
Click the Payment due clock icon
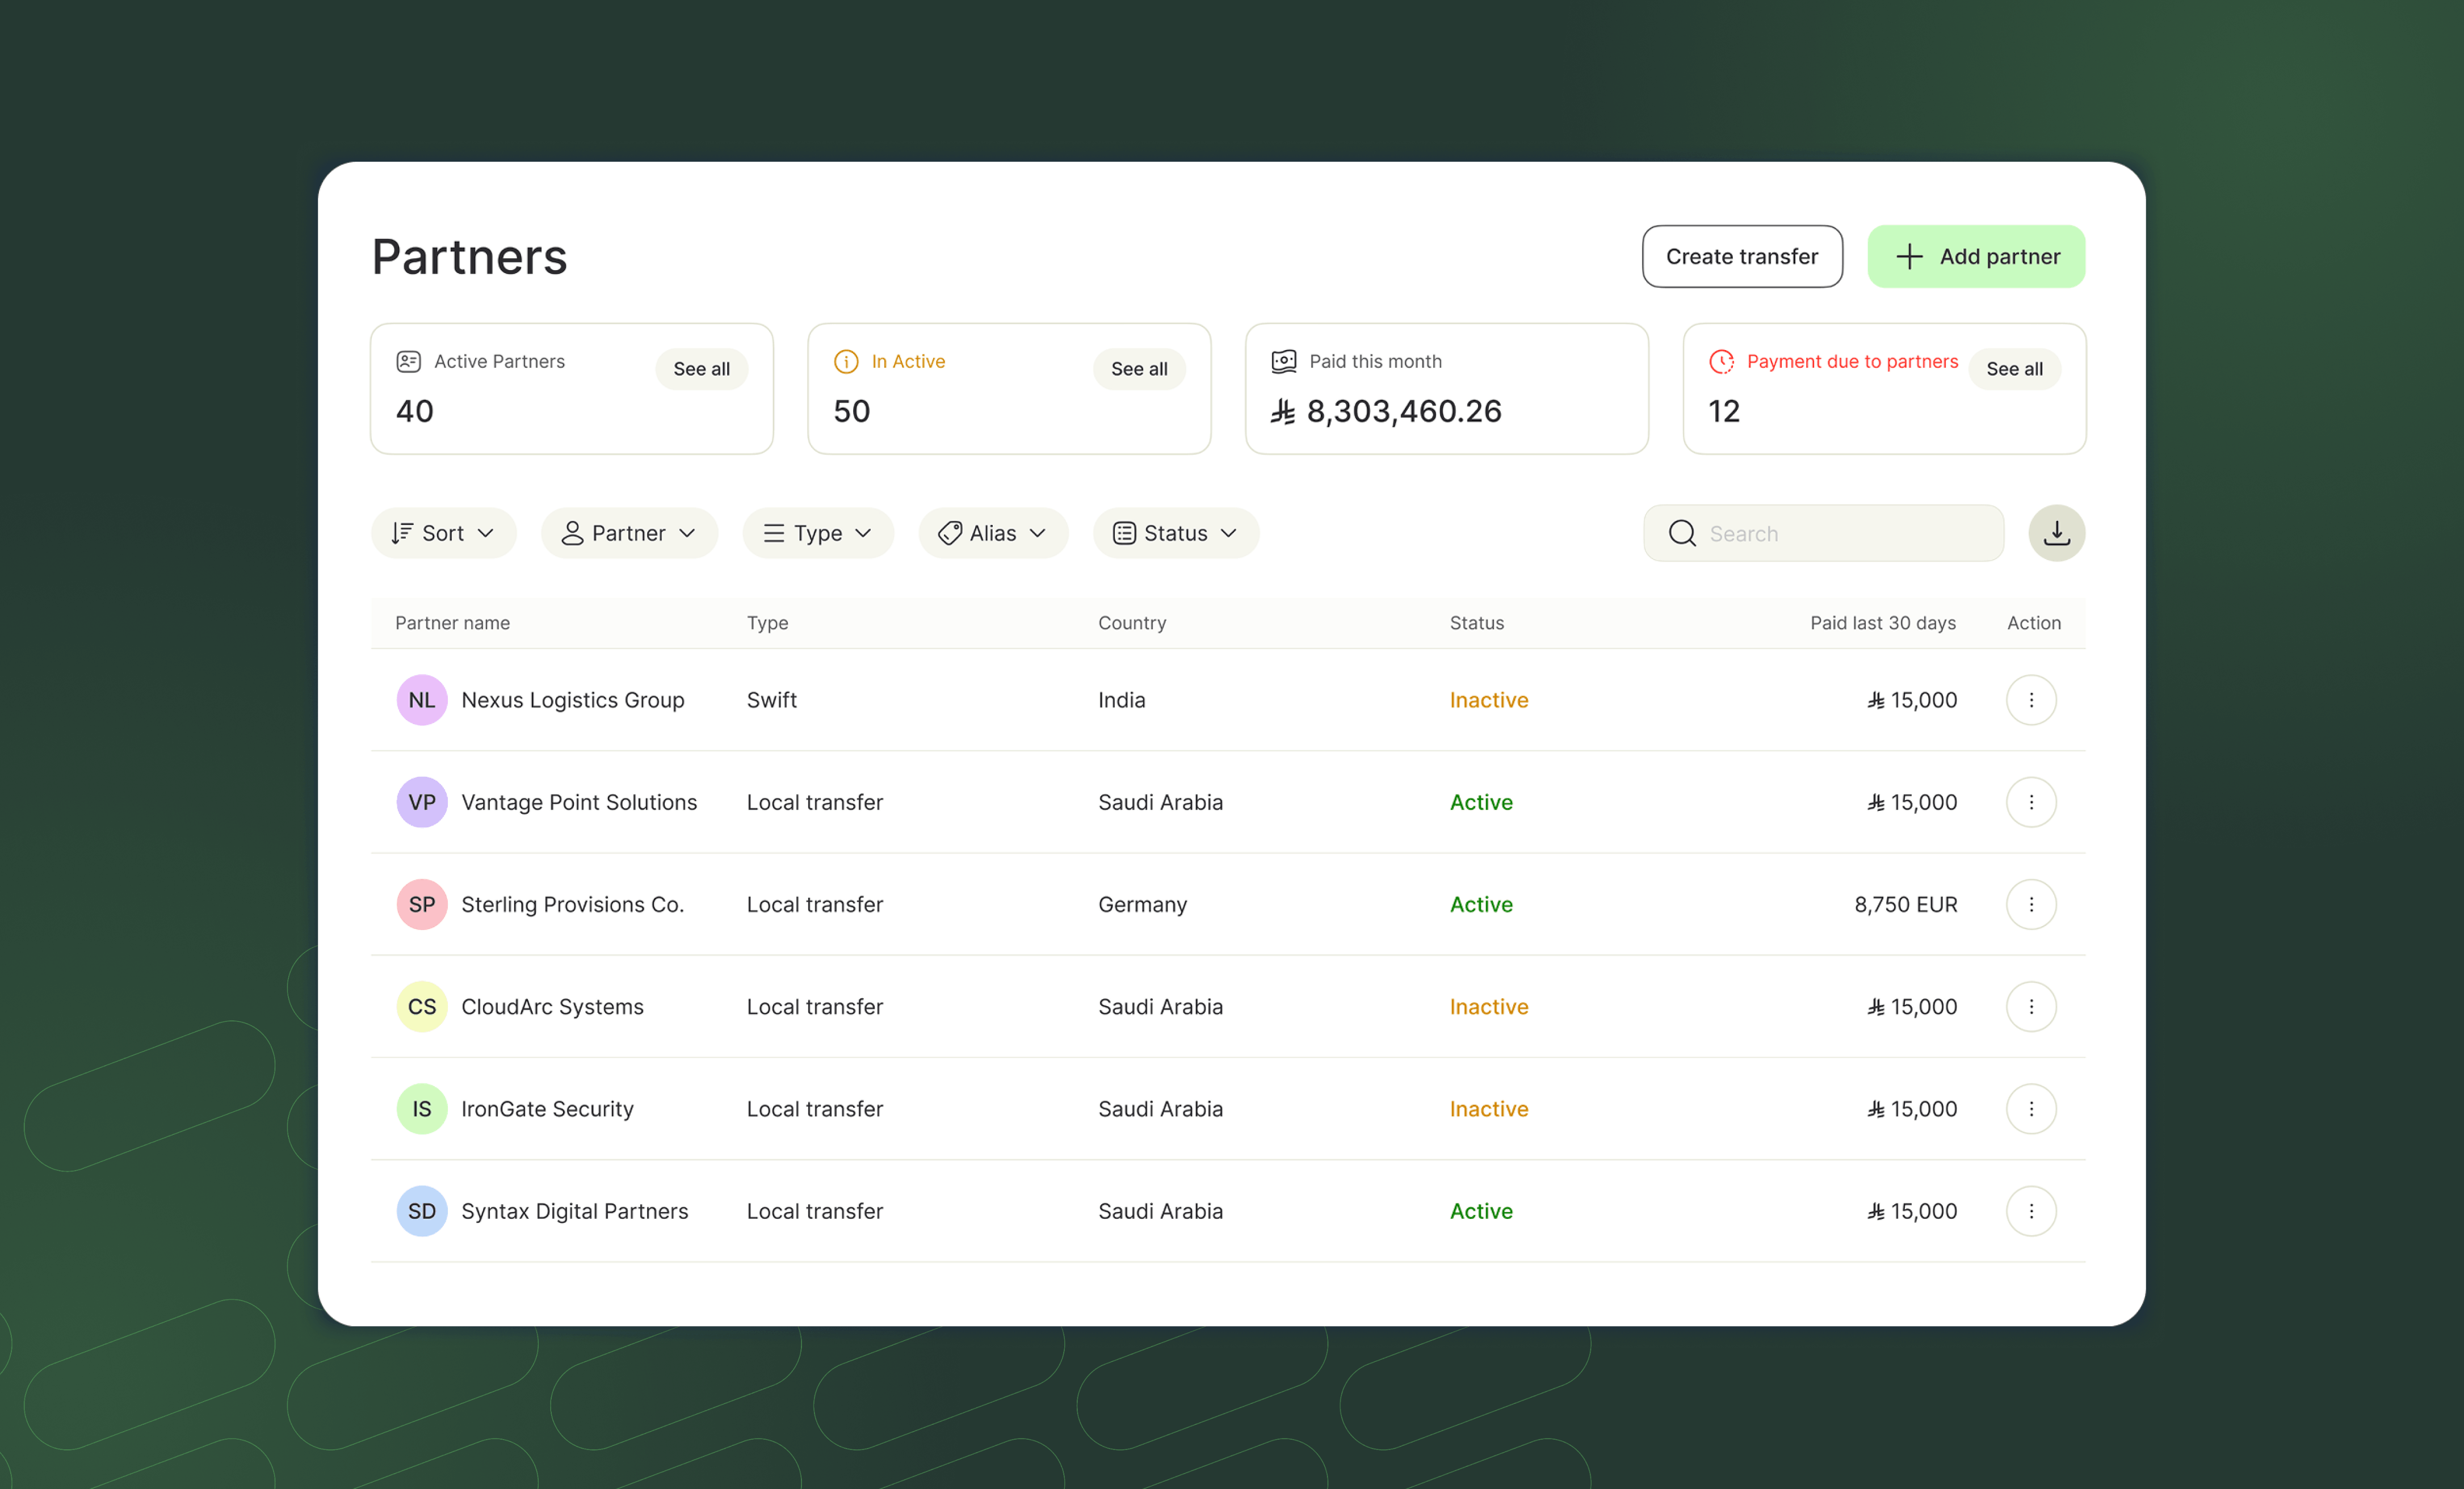point(1721,361)
